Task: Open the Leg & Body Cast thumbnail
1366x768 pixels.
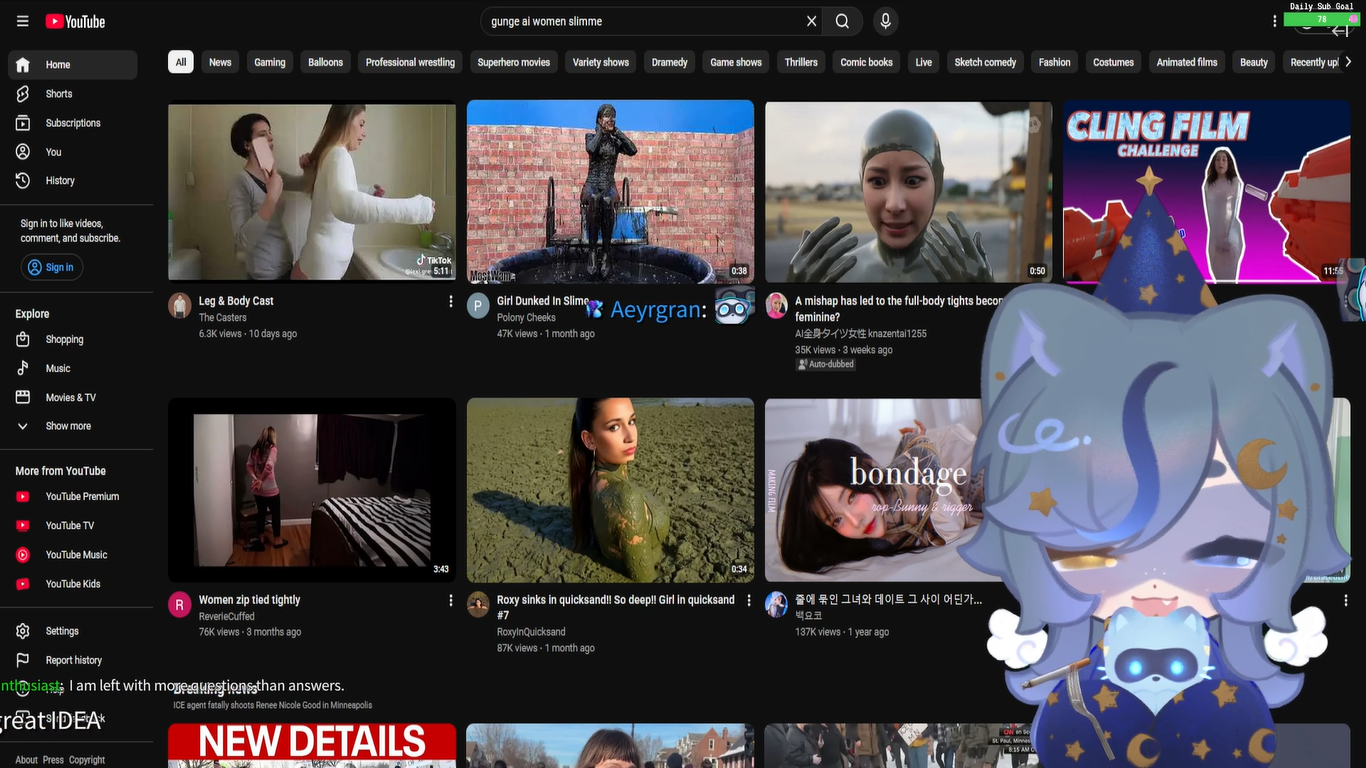Action: [312, 191]
